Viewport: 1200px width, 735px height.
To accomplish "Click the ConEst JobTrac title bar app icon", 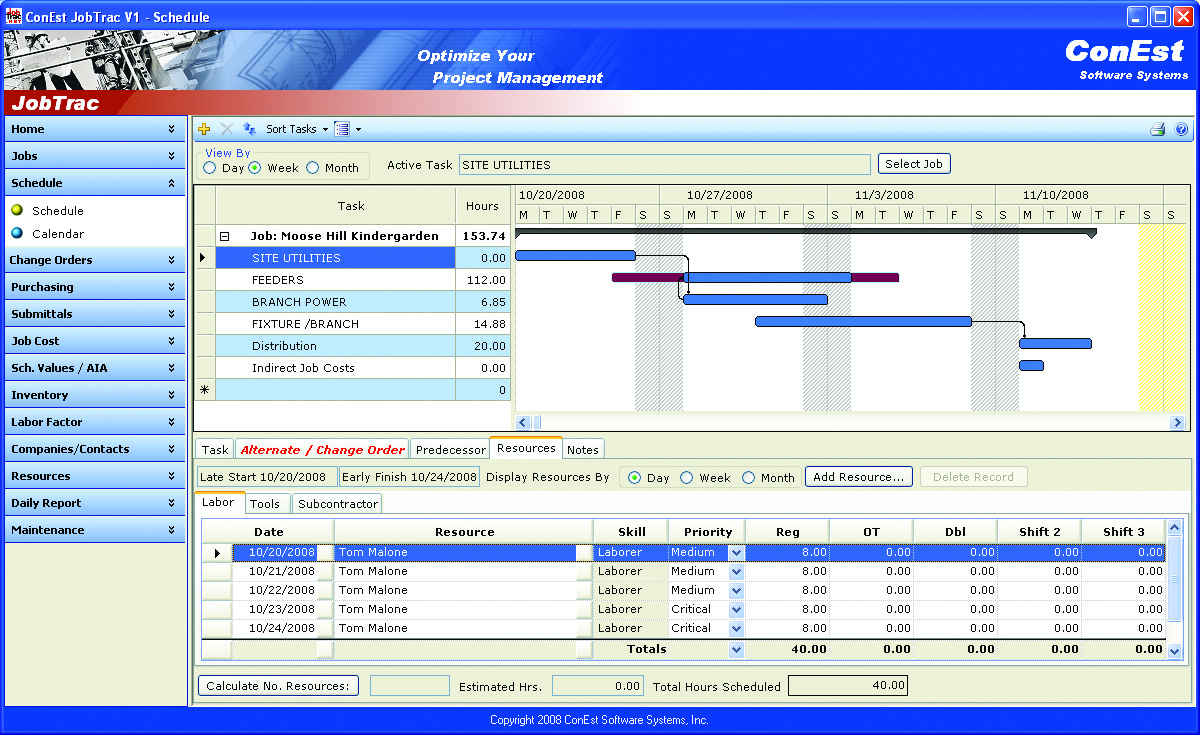I will point(13,16).
